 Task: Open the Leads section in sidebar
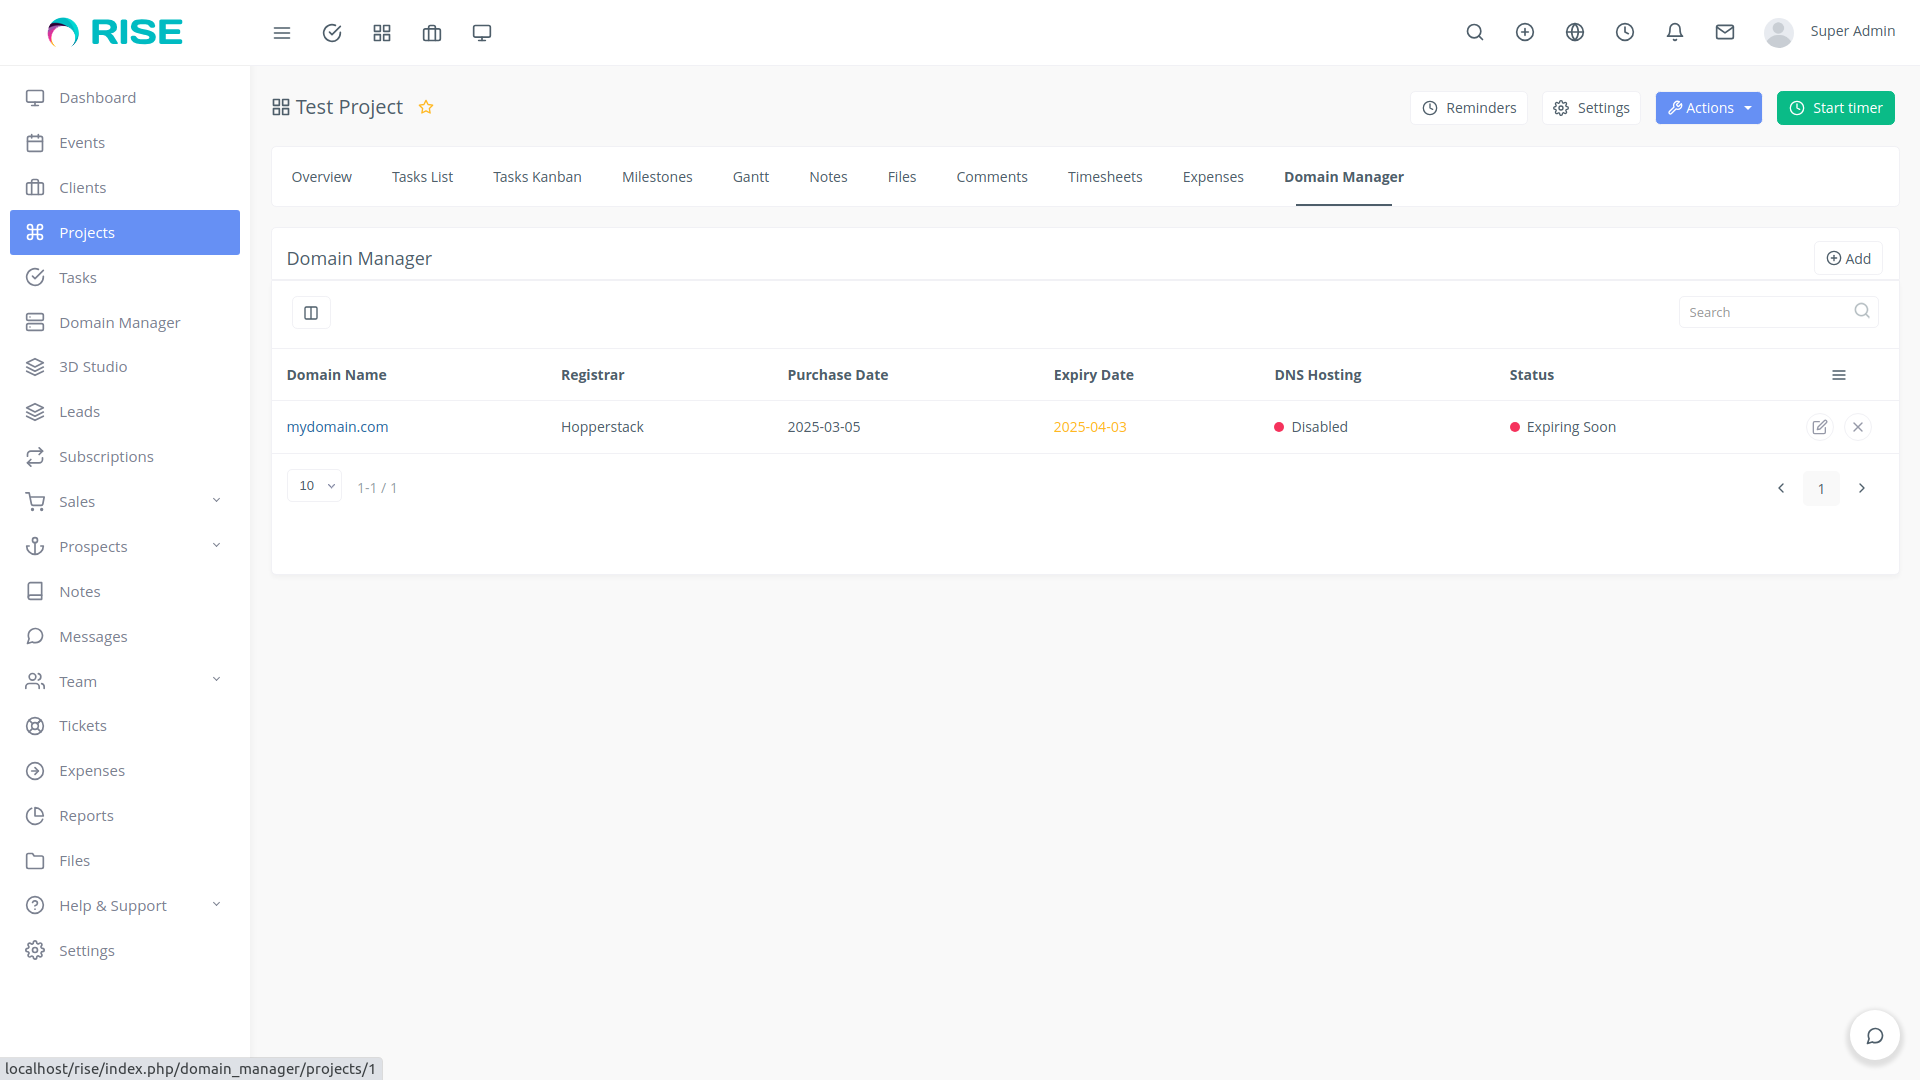(x=80, y=411)
